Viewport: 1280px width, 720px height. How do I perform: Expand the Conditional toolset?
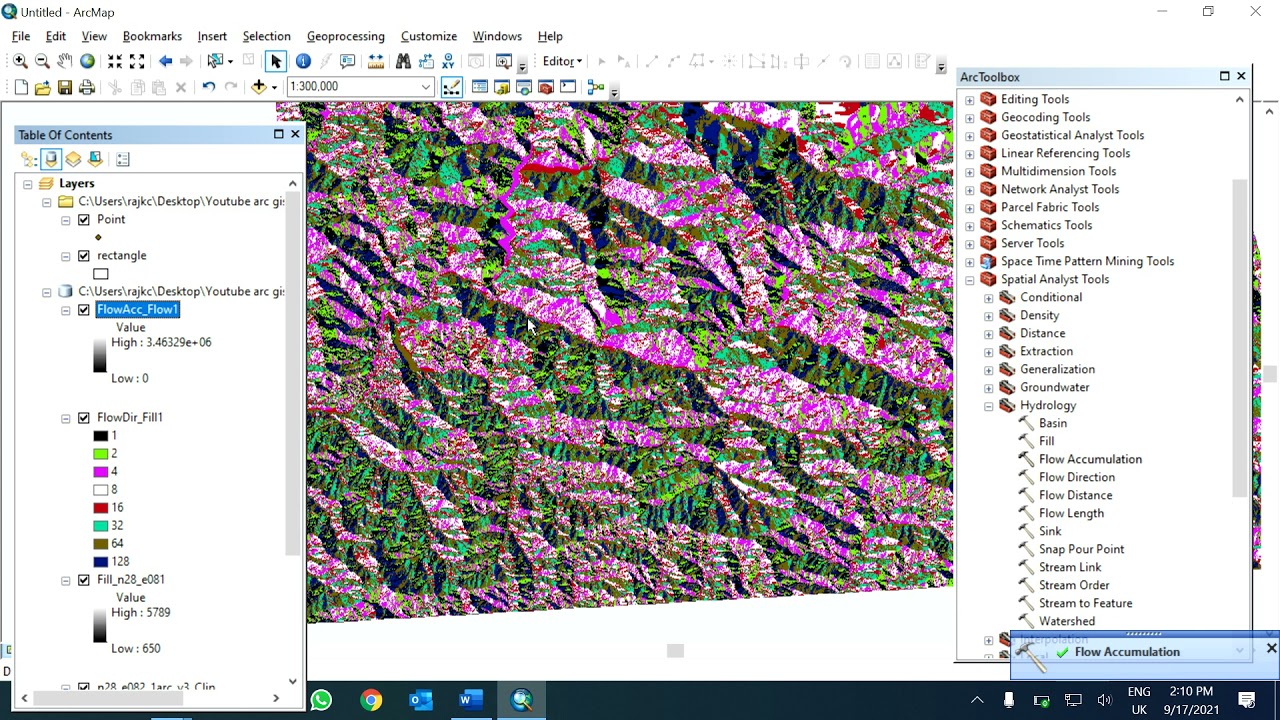pos(988,298)
